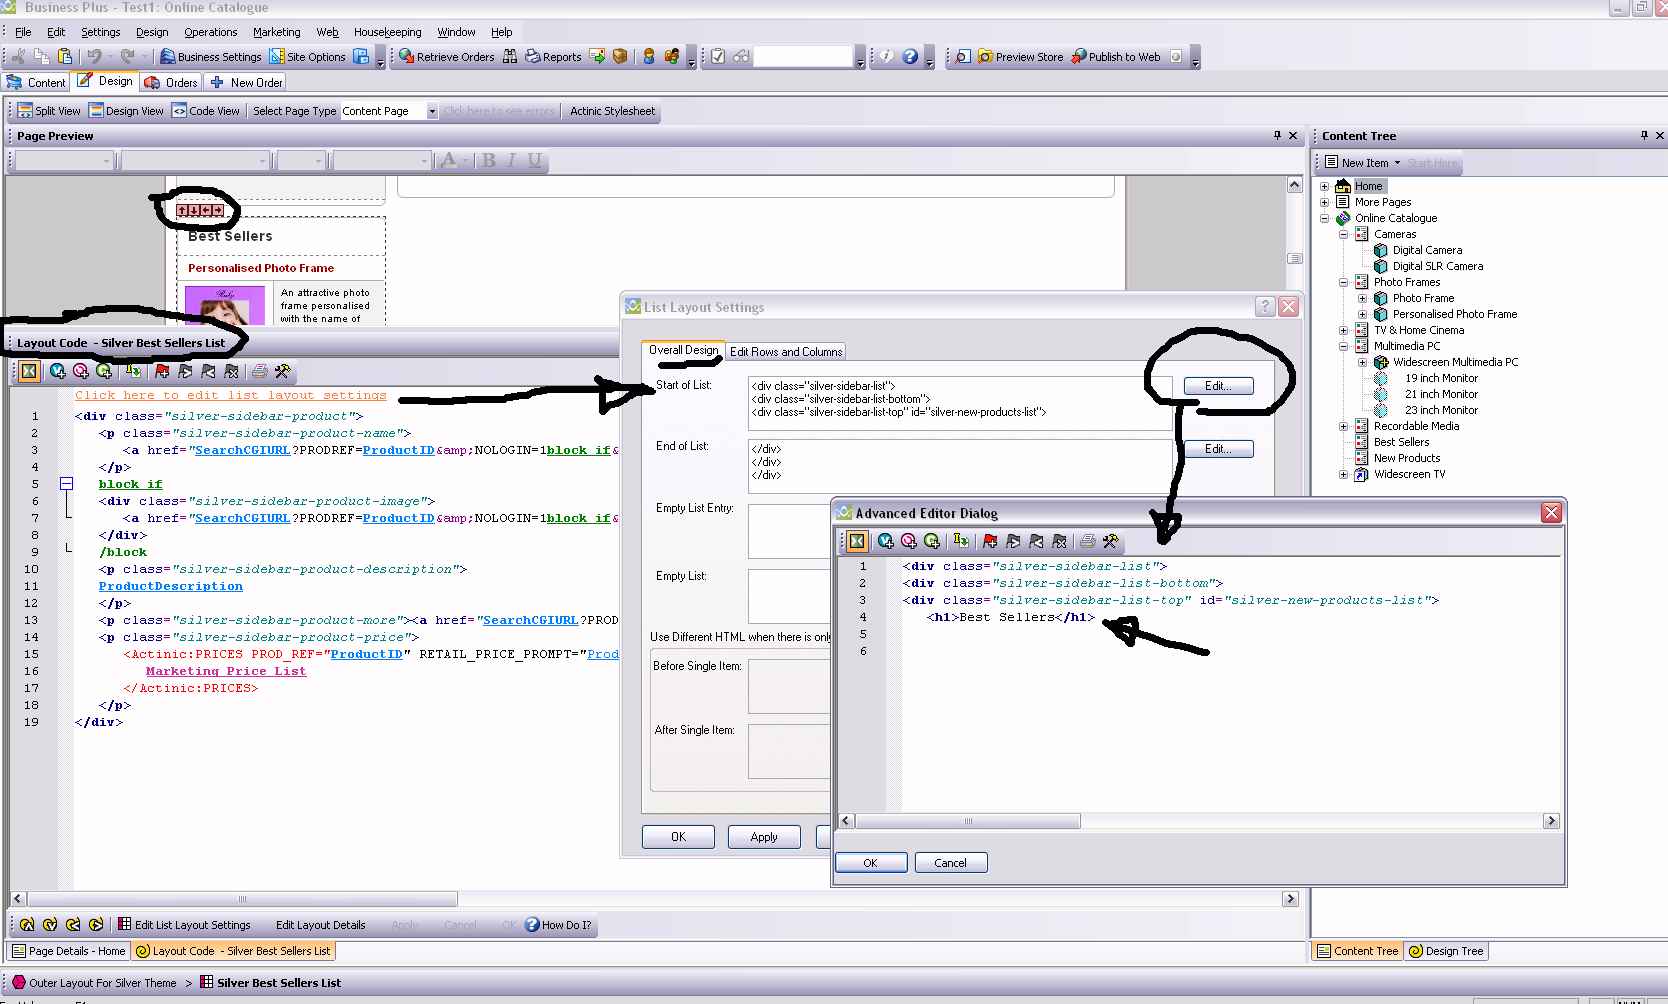1668x1004 pixels.
Task: Switch to Code View
Action: pyautogui.click(x=205, y=111)
